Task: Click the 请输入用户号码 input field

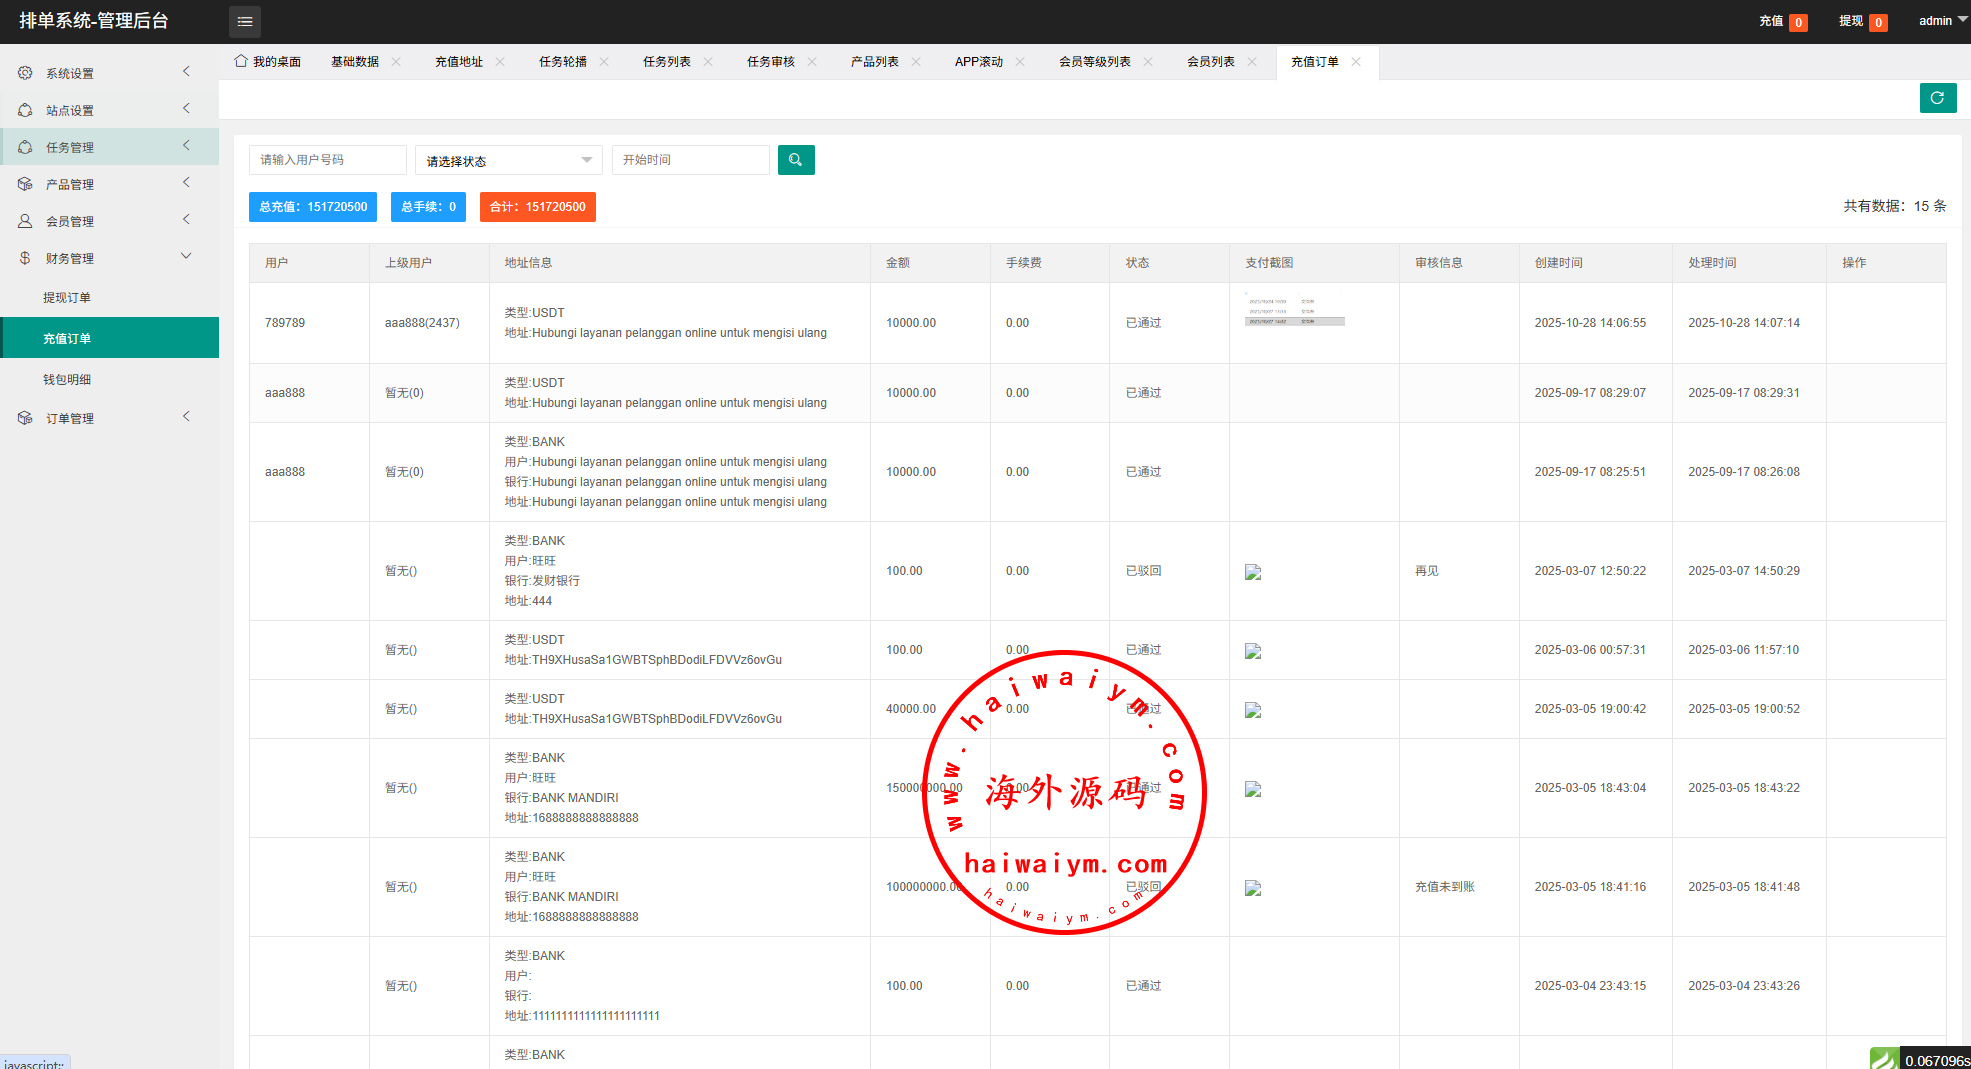Action: (327, 160)
